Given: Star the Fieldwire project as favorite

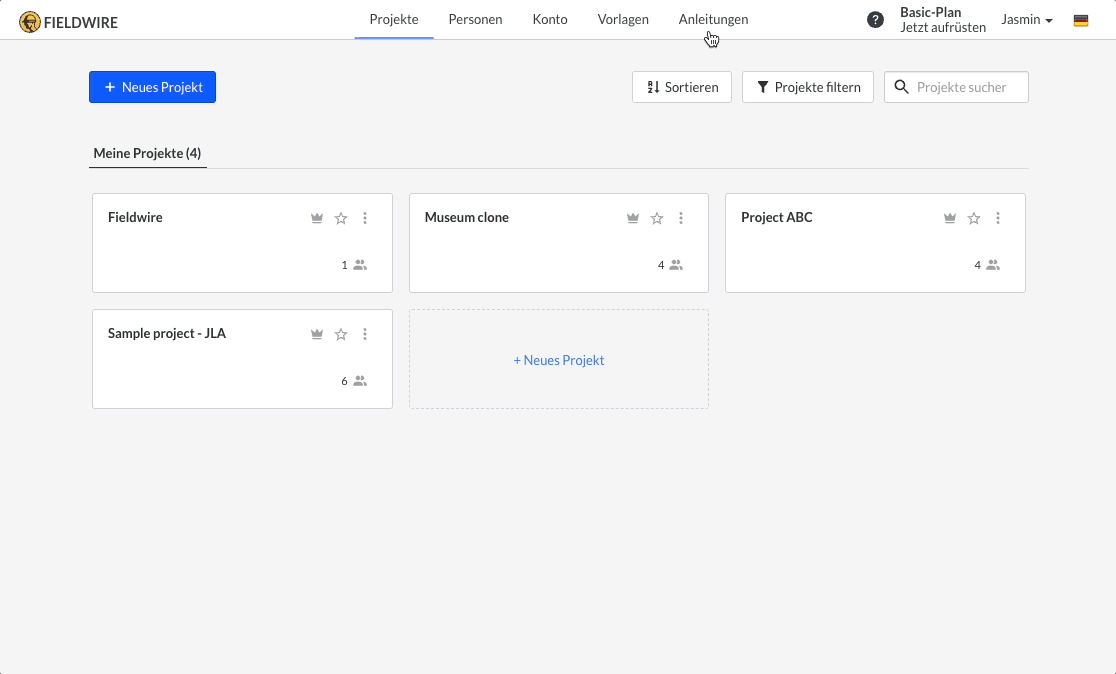Looking at the screenshot, I should tap(341, 218).
